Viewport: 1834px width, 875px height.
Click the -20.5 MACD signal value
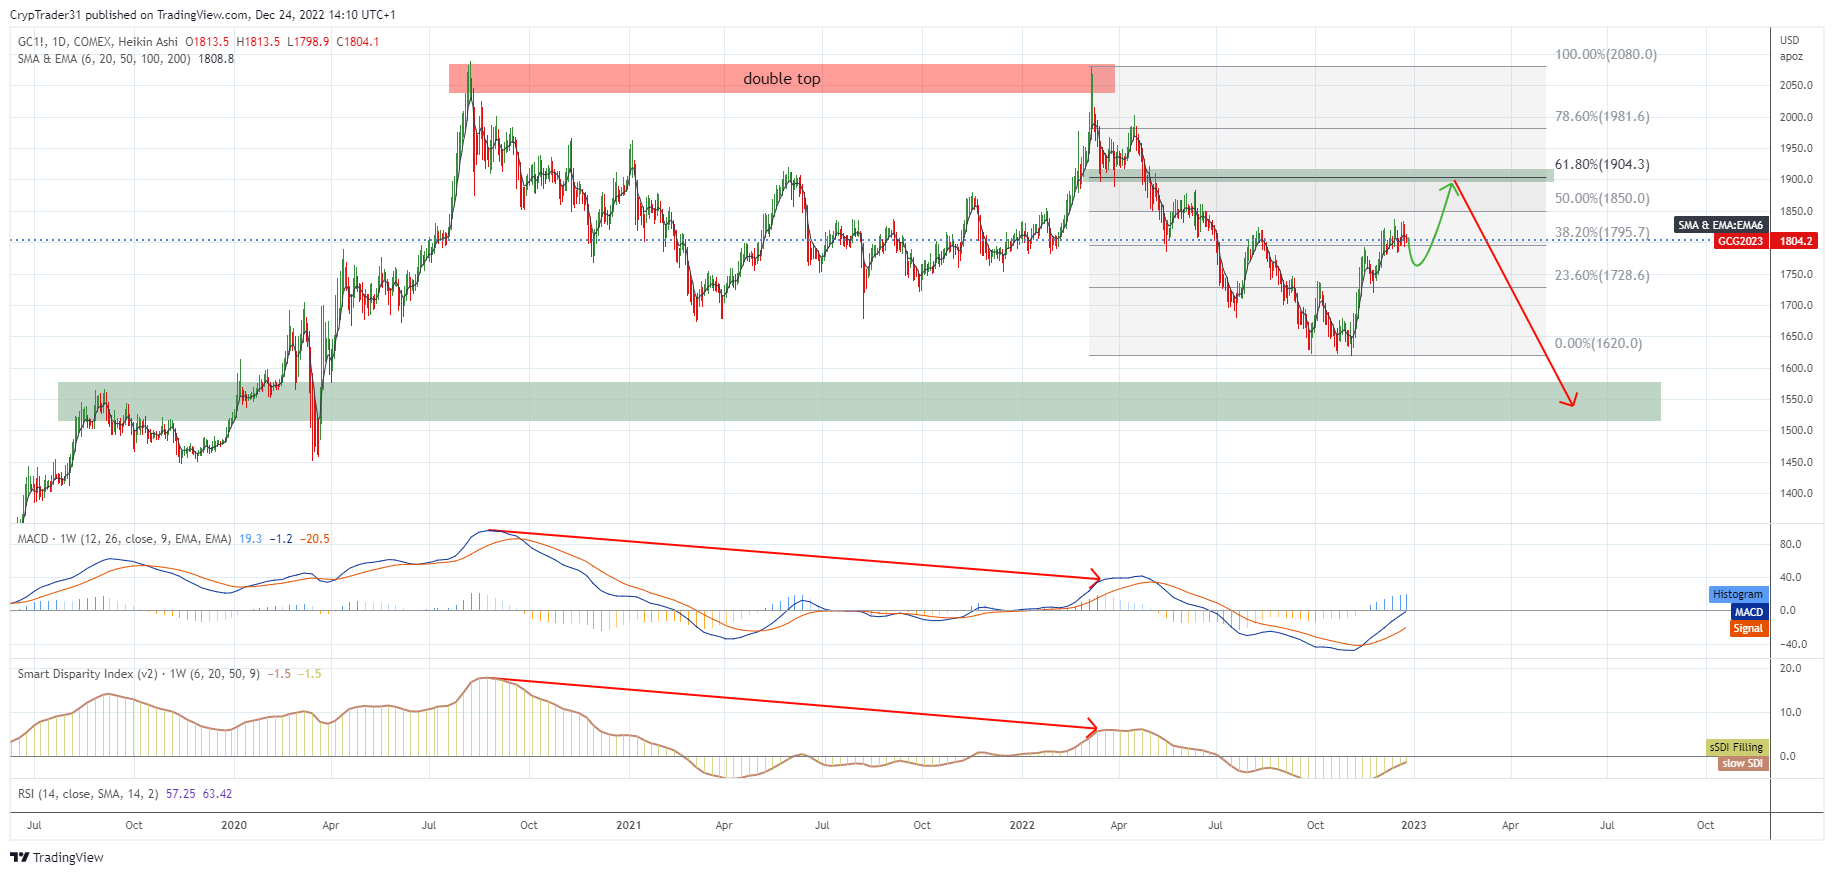315,539
